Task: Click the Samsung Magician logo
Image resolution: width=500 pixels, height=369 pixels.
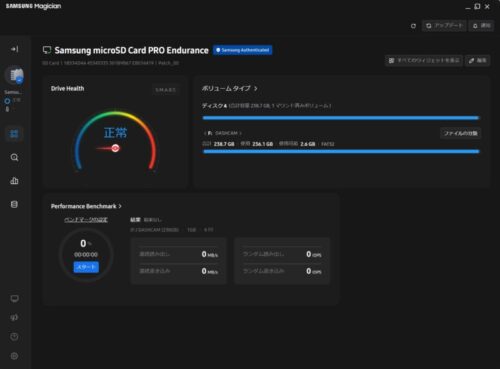Action: coord(33,6)
